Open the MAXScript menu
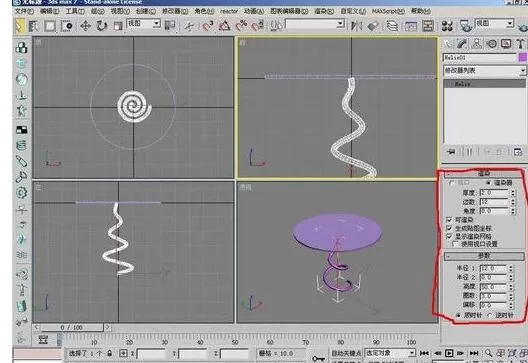Screen dimensions: 528x363 click(388, 11)
